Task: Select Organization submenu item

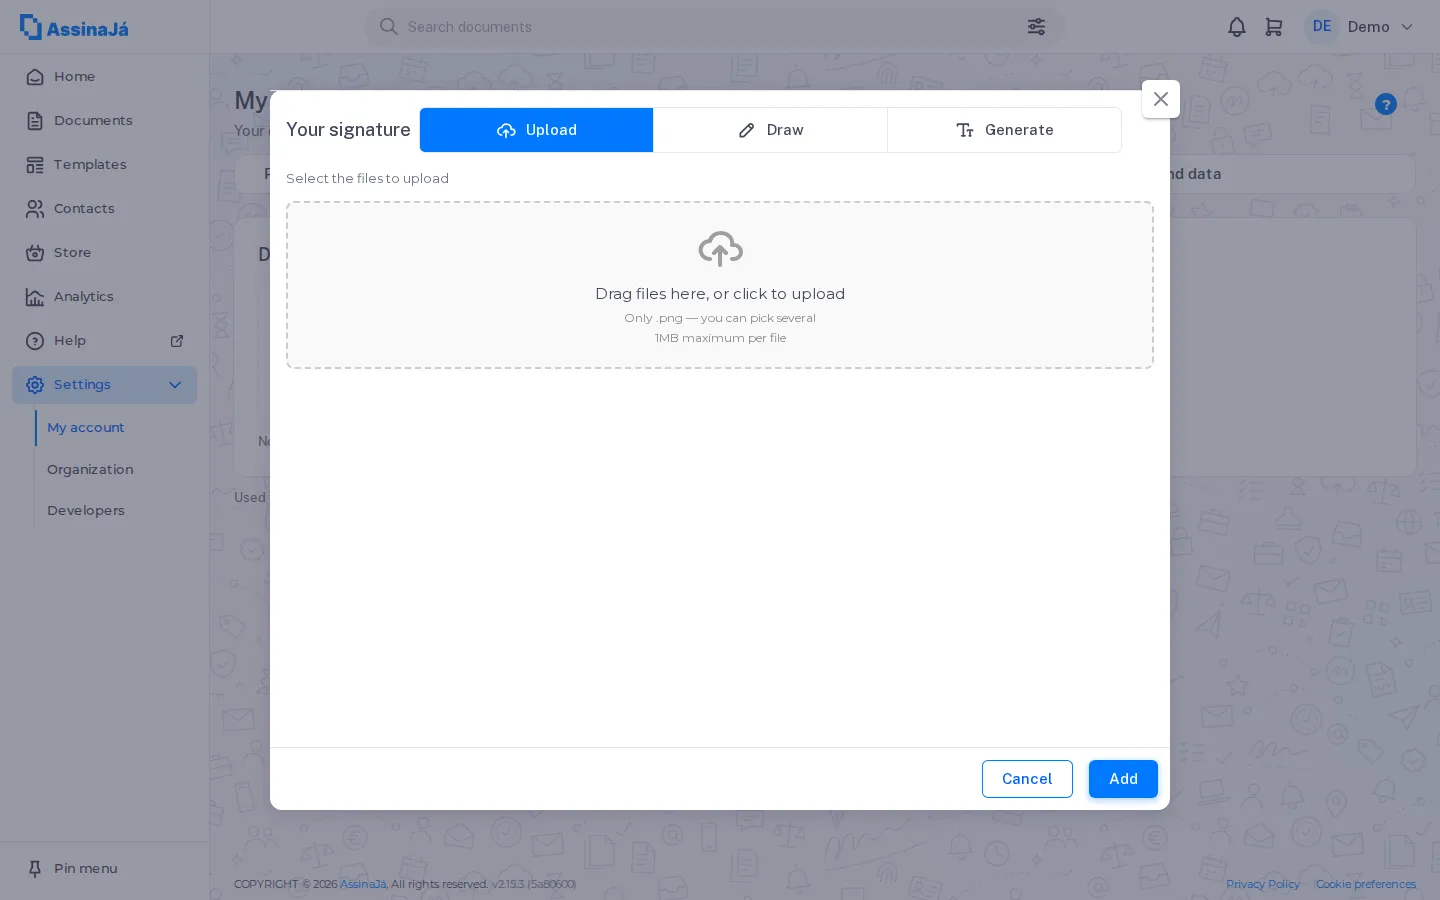Action: point(90,470)
